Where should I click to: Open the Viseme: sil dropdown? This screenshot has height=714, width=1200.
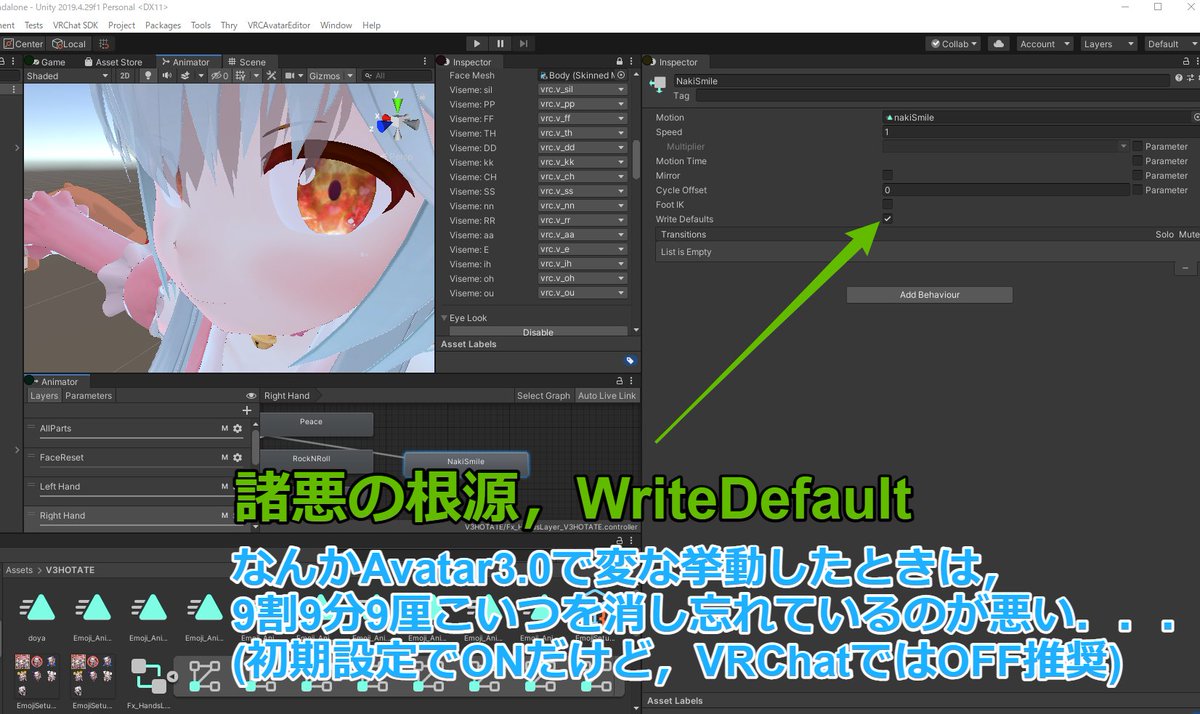pyautogui.click(x=582, y=89)
